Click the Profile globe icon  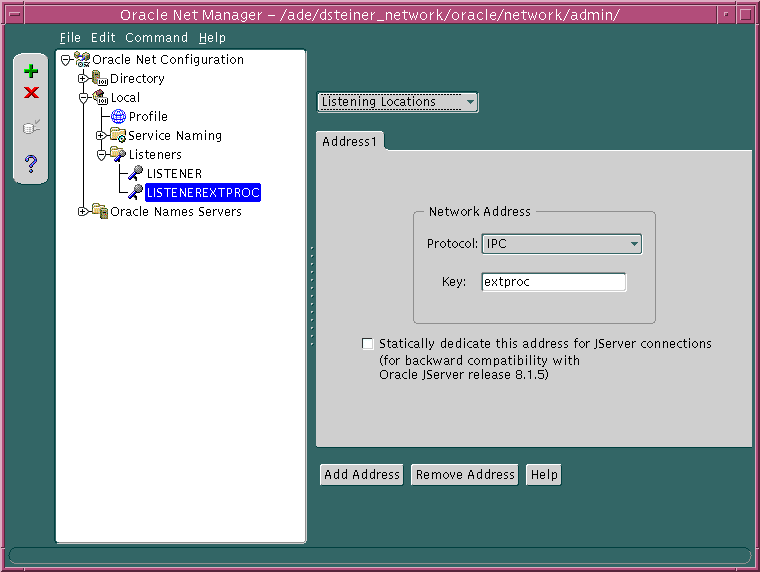[x=118, y=116]
